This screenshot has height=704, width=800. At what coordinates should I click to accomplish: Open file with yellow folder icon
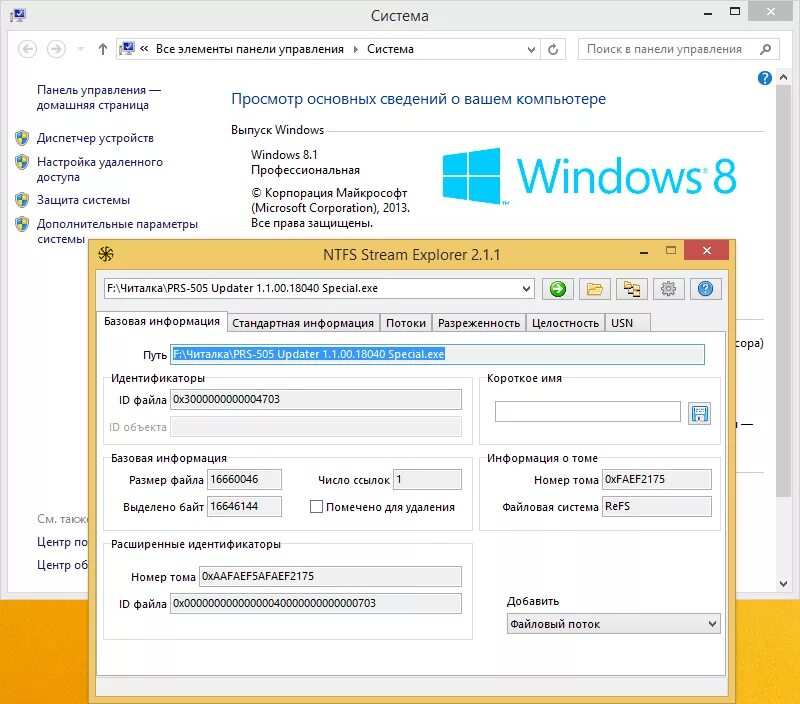click(594, 289)
